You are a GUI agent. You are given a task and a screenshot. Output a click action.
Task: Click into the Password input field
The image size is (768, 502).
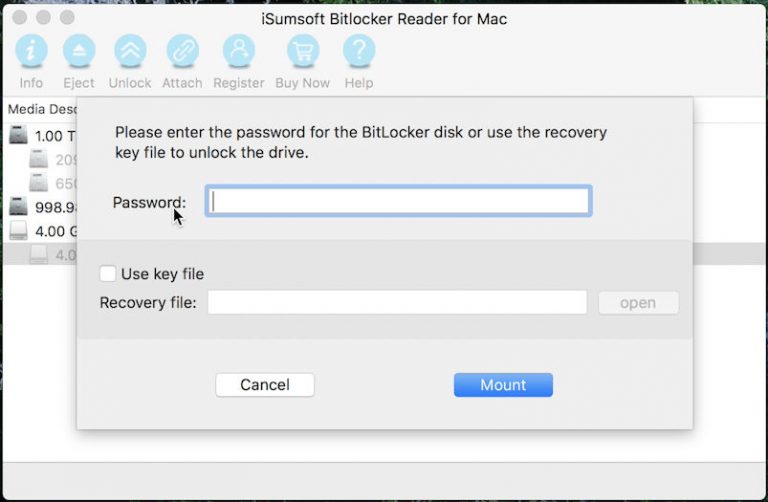pyautogui.click(x=398, y=202)
